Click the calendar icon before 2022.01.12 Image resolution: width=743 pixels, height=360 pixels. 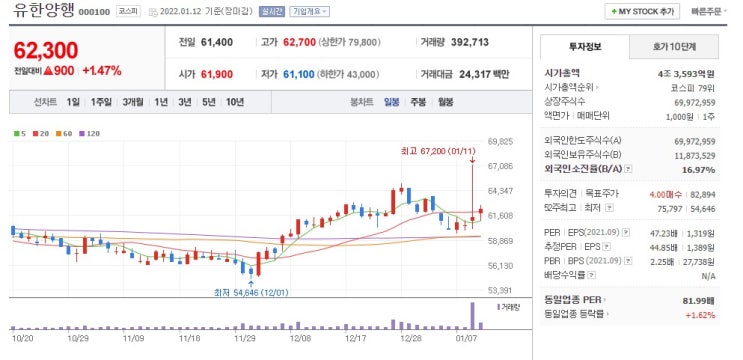click(x=153, y=12)
